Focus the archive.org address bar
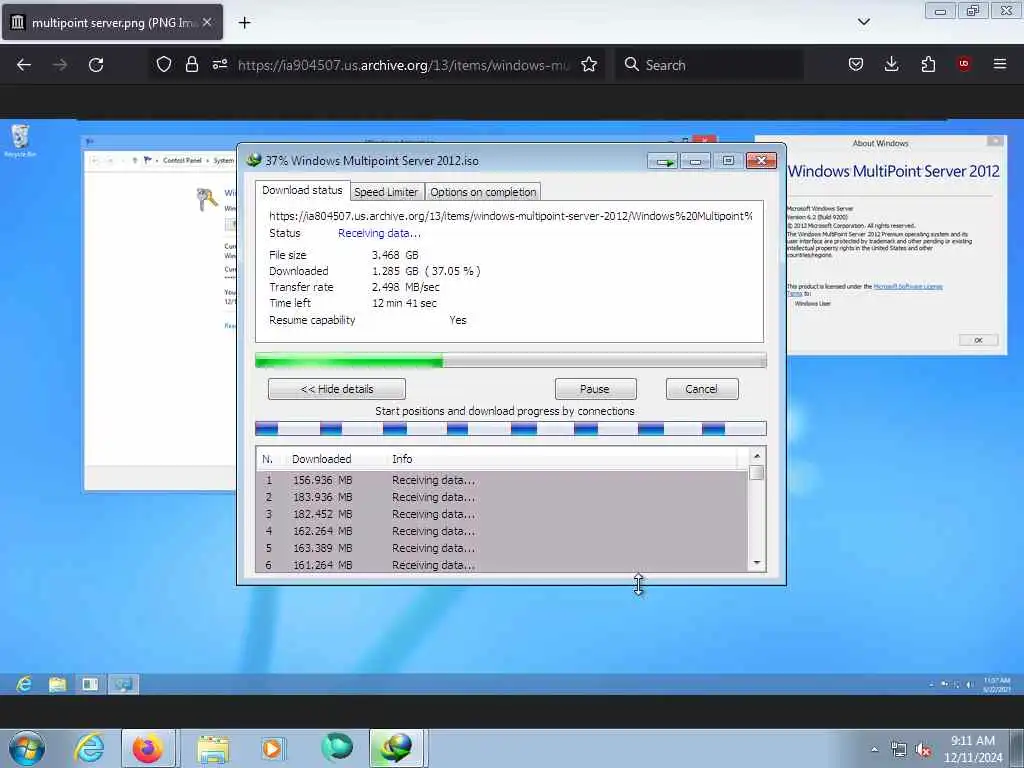This screenshot has height=768, width=1024. [404, 65]
